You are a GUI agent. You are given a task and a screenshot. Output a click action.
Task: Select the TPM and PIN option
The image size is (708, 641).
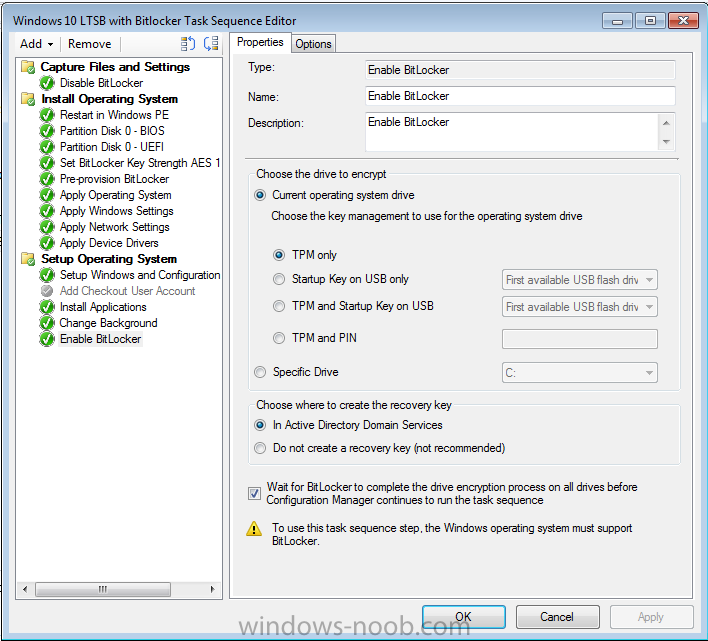pyautogui.click(x=279, y=338)
